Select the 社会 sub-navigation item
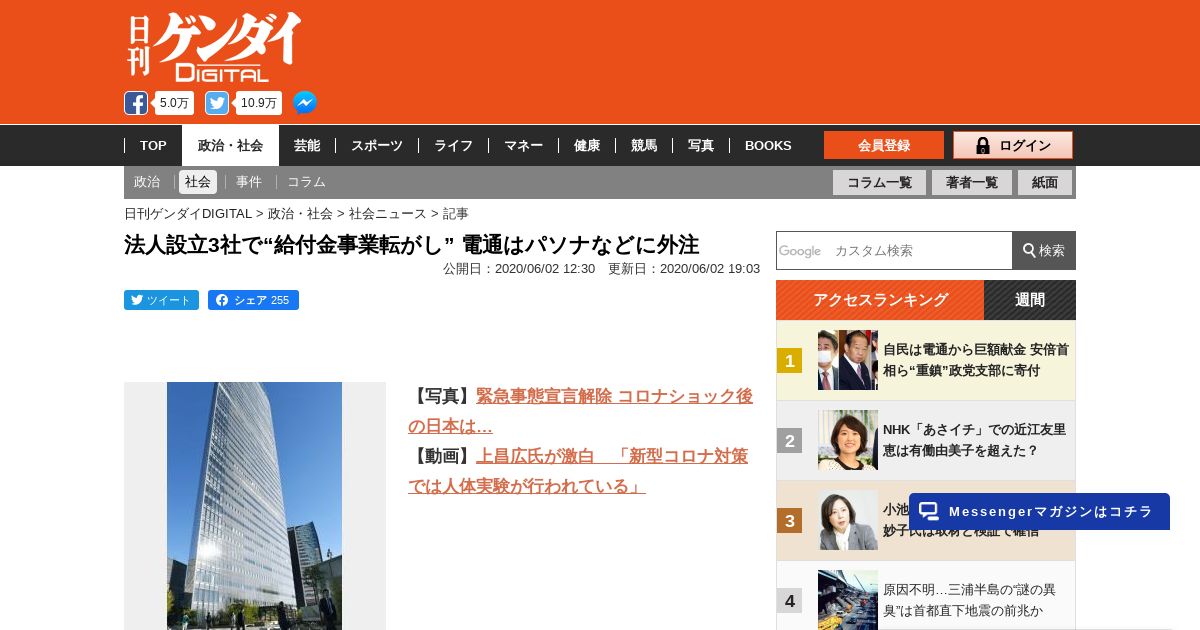 198,182
